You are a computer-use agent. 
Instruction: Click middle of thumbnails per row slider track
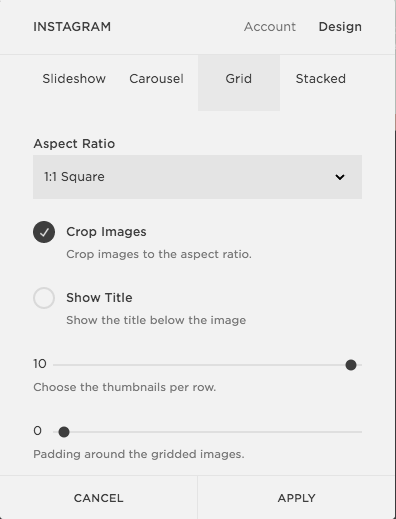pyautogui.click(x=207, y=365)
